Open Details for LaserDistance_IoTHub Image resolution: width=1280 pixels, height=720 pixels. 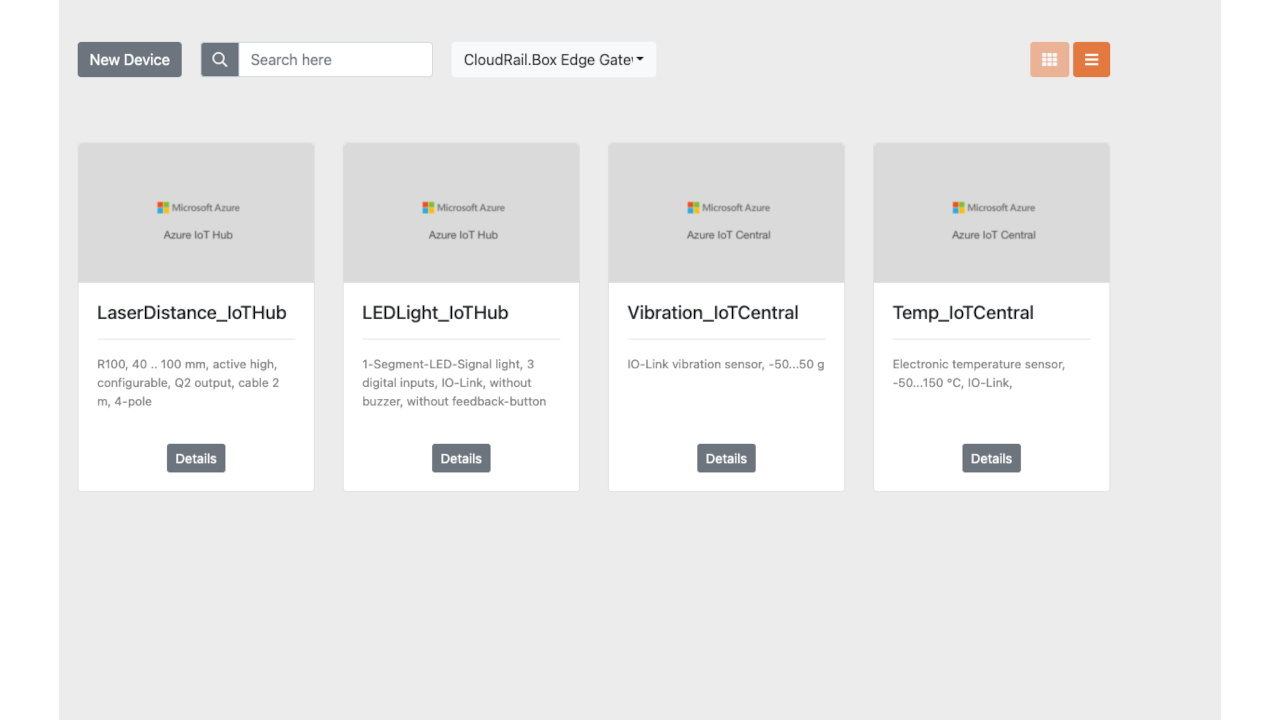point(196,458)
